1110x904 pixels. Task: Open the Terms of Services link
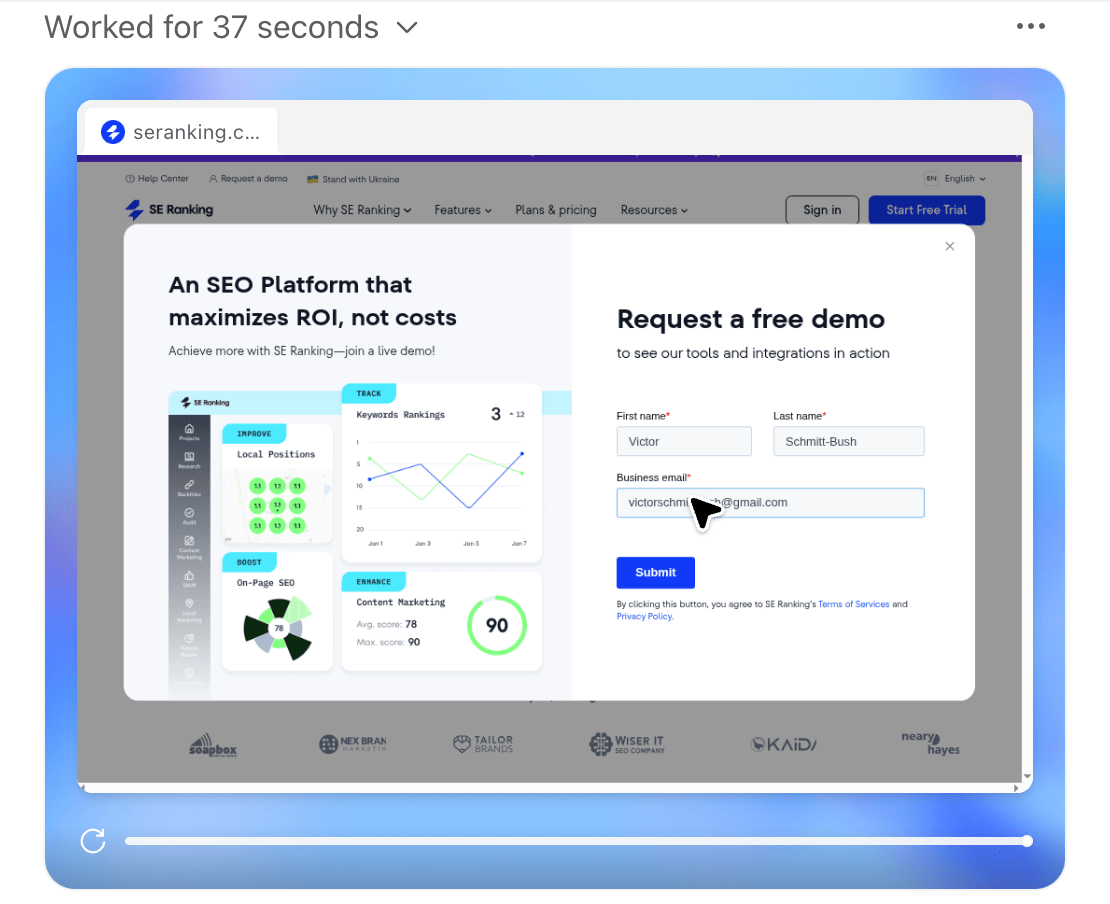pos(854,604)
